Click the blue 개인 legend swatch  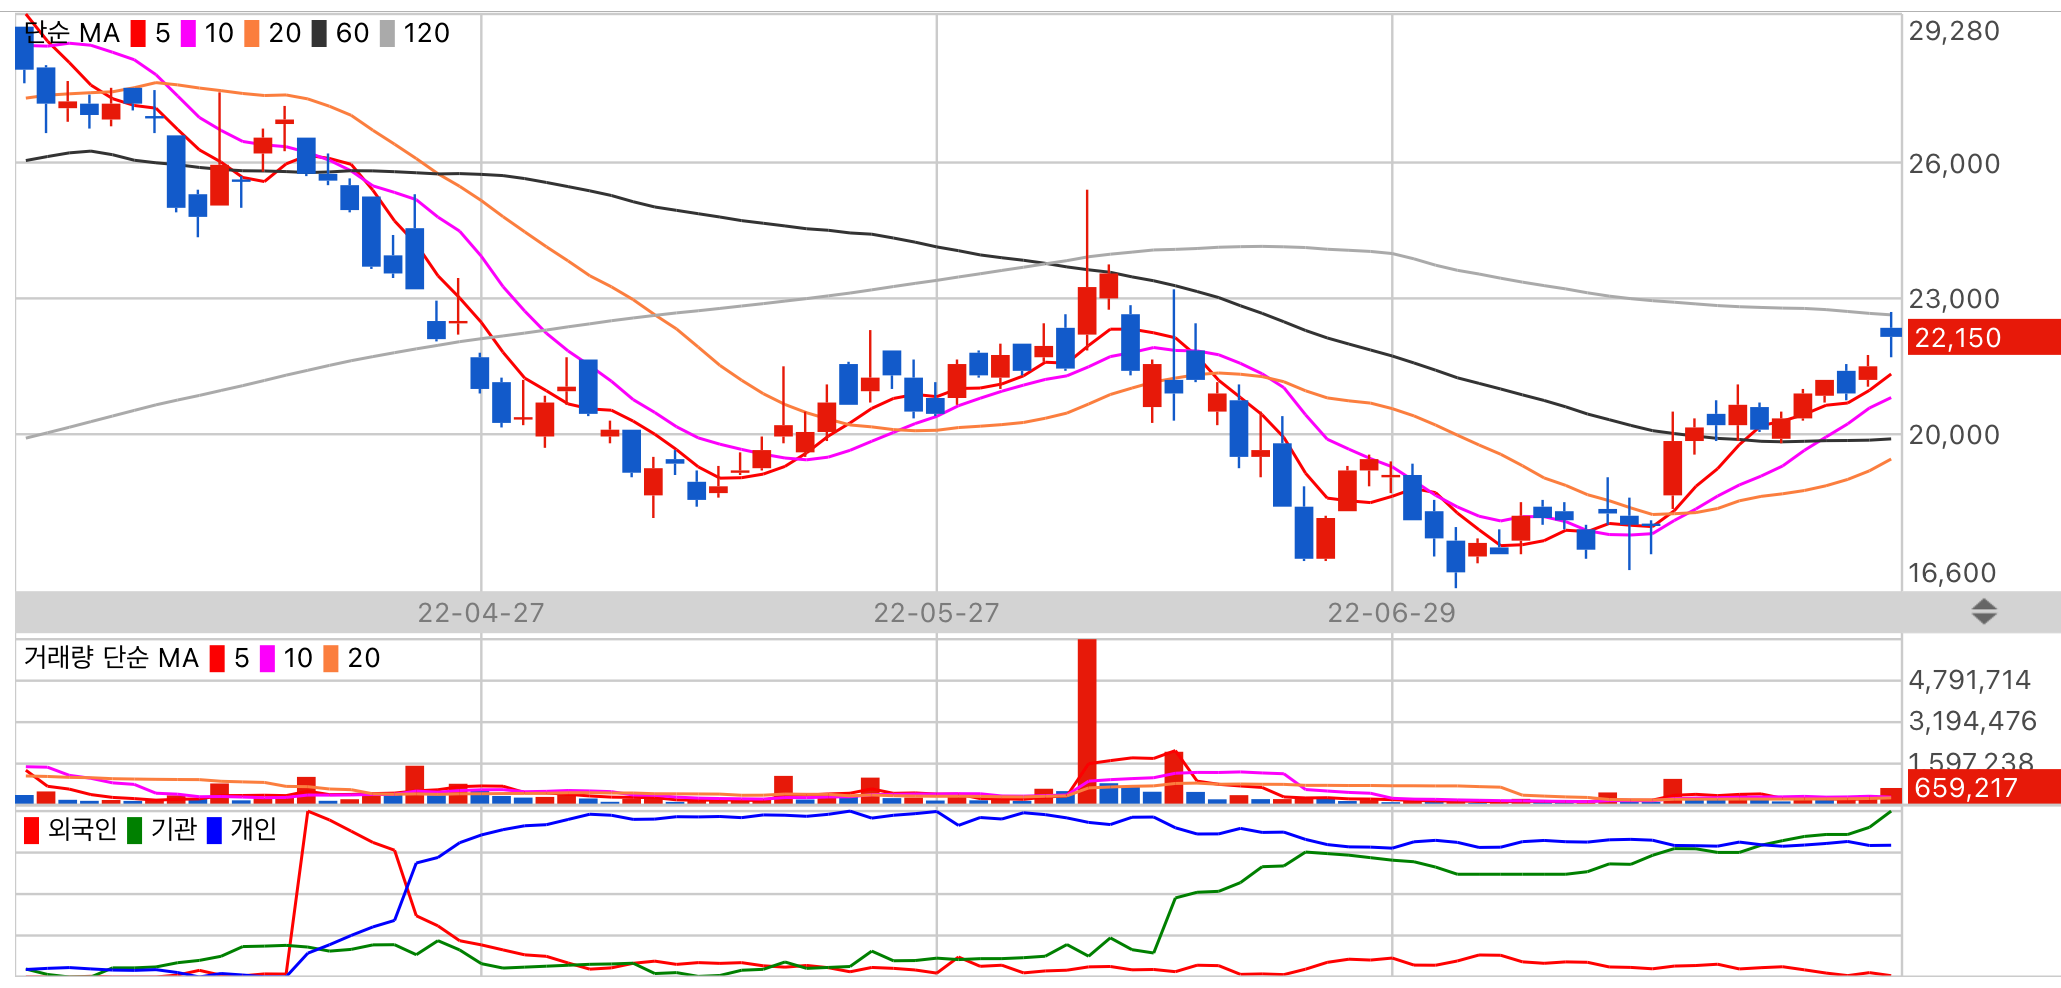[x=213, y=830]
